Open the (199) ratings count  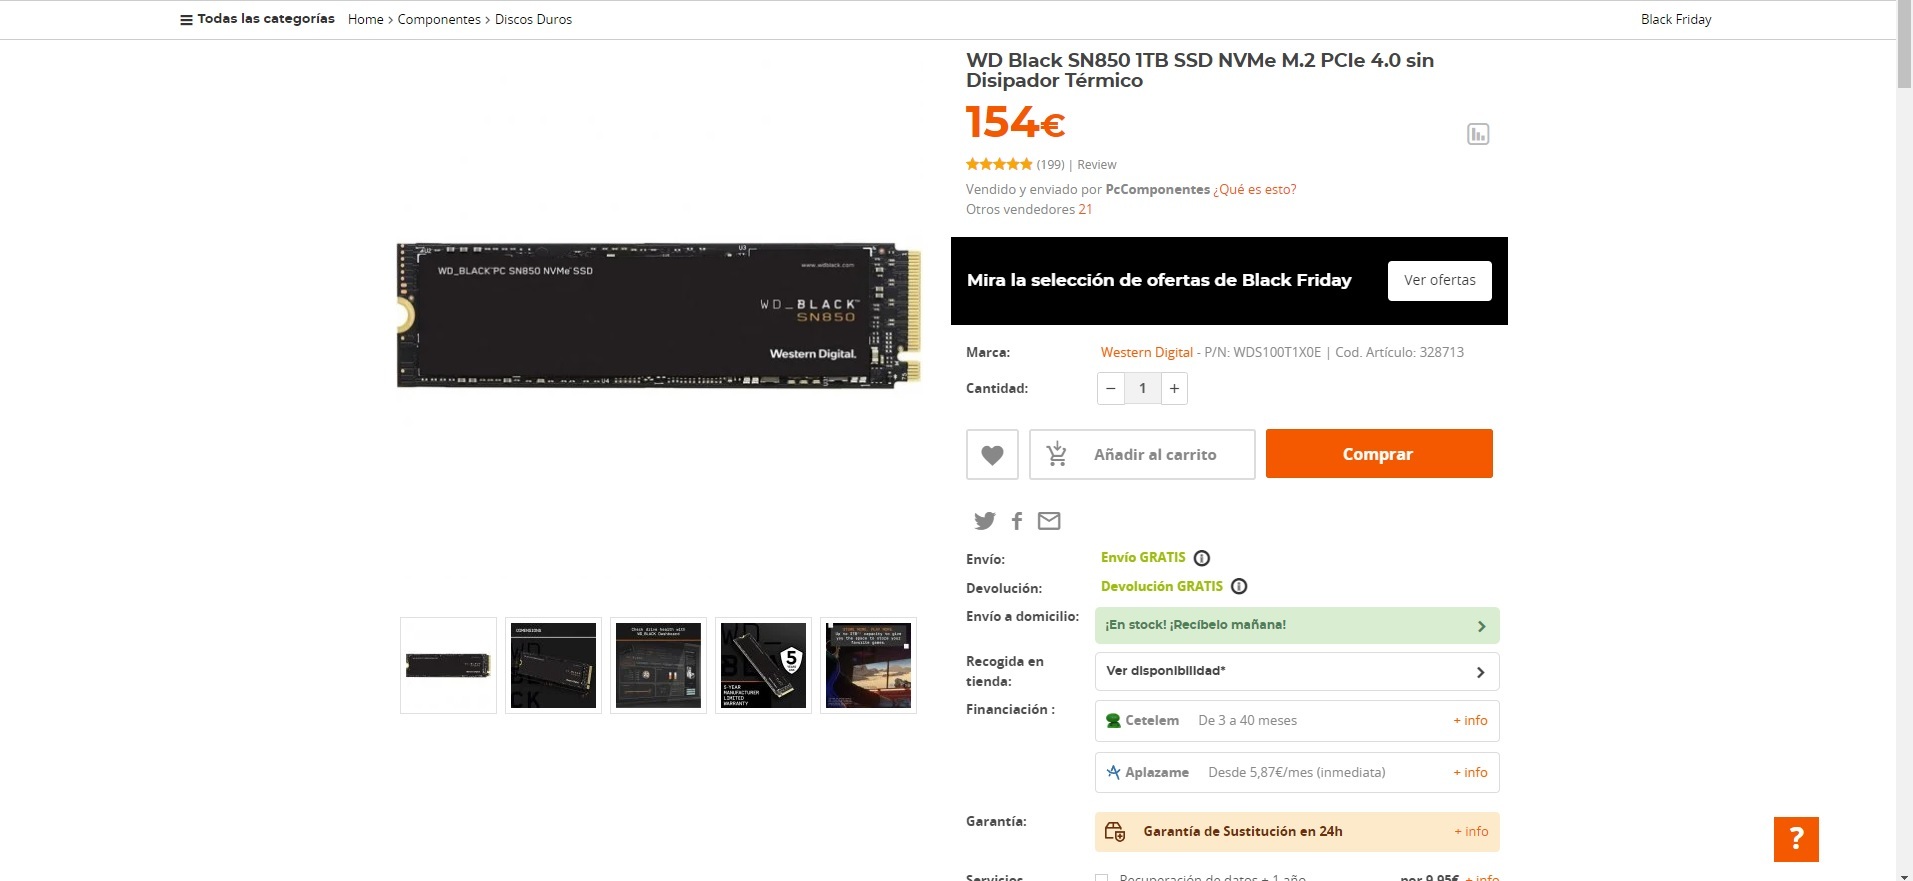pyautogui.click(x=1050, y=164)
